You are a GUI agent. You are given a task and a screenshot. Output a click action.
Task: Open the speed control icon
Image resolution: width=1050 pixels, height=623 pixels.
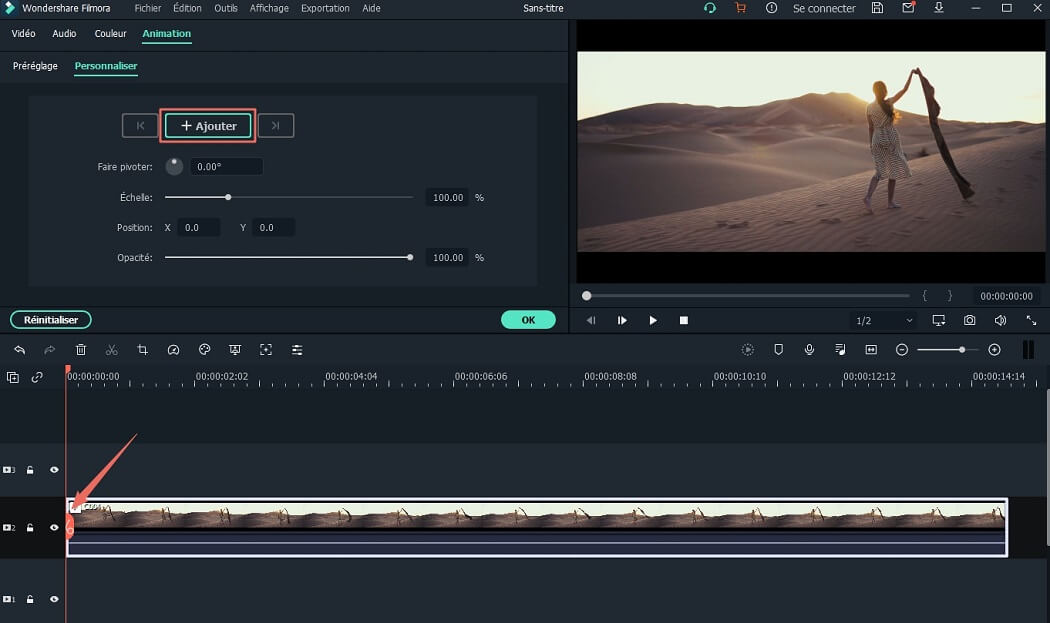pyautogui.click(x=173, y=350)
